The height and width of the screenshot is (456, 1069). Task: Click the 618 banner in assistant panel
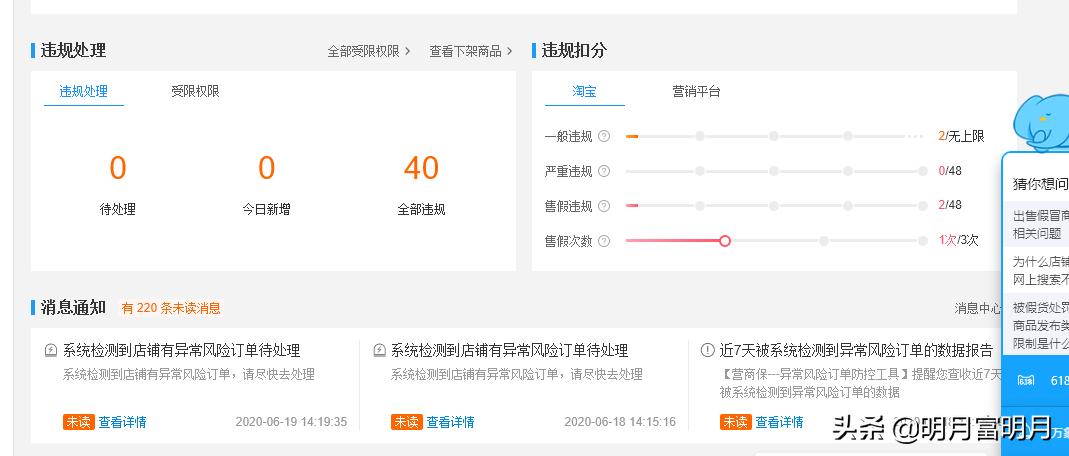pyautogui.click(x=1038, y=380)
